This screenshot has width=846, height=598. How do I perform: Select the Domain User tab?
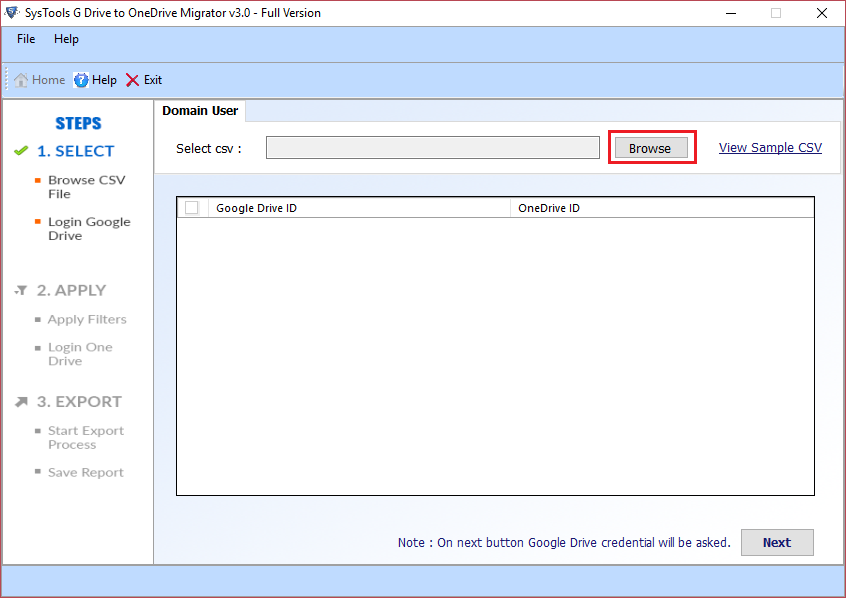click(200, 111)
